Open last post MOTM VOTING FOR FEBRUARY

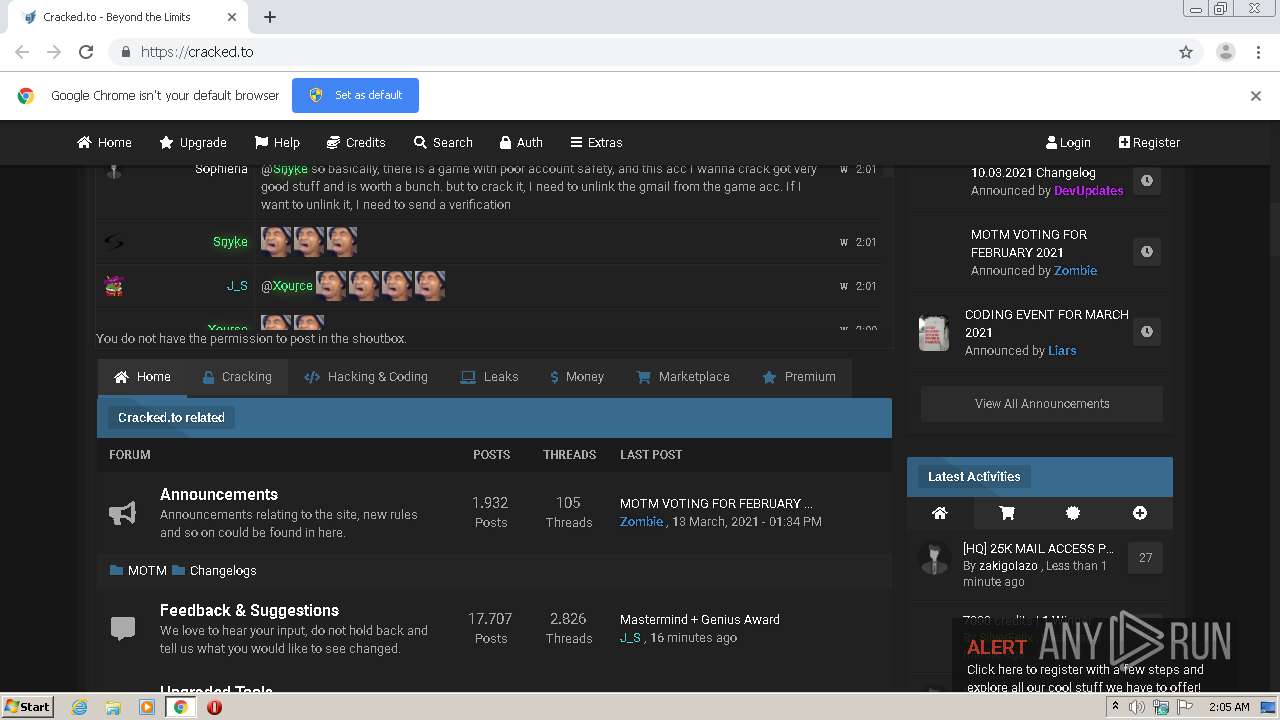click(716, 503)
